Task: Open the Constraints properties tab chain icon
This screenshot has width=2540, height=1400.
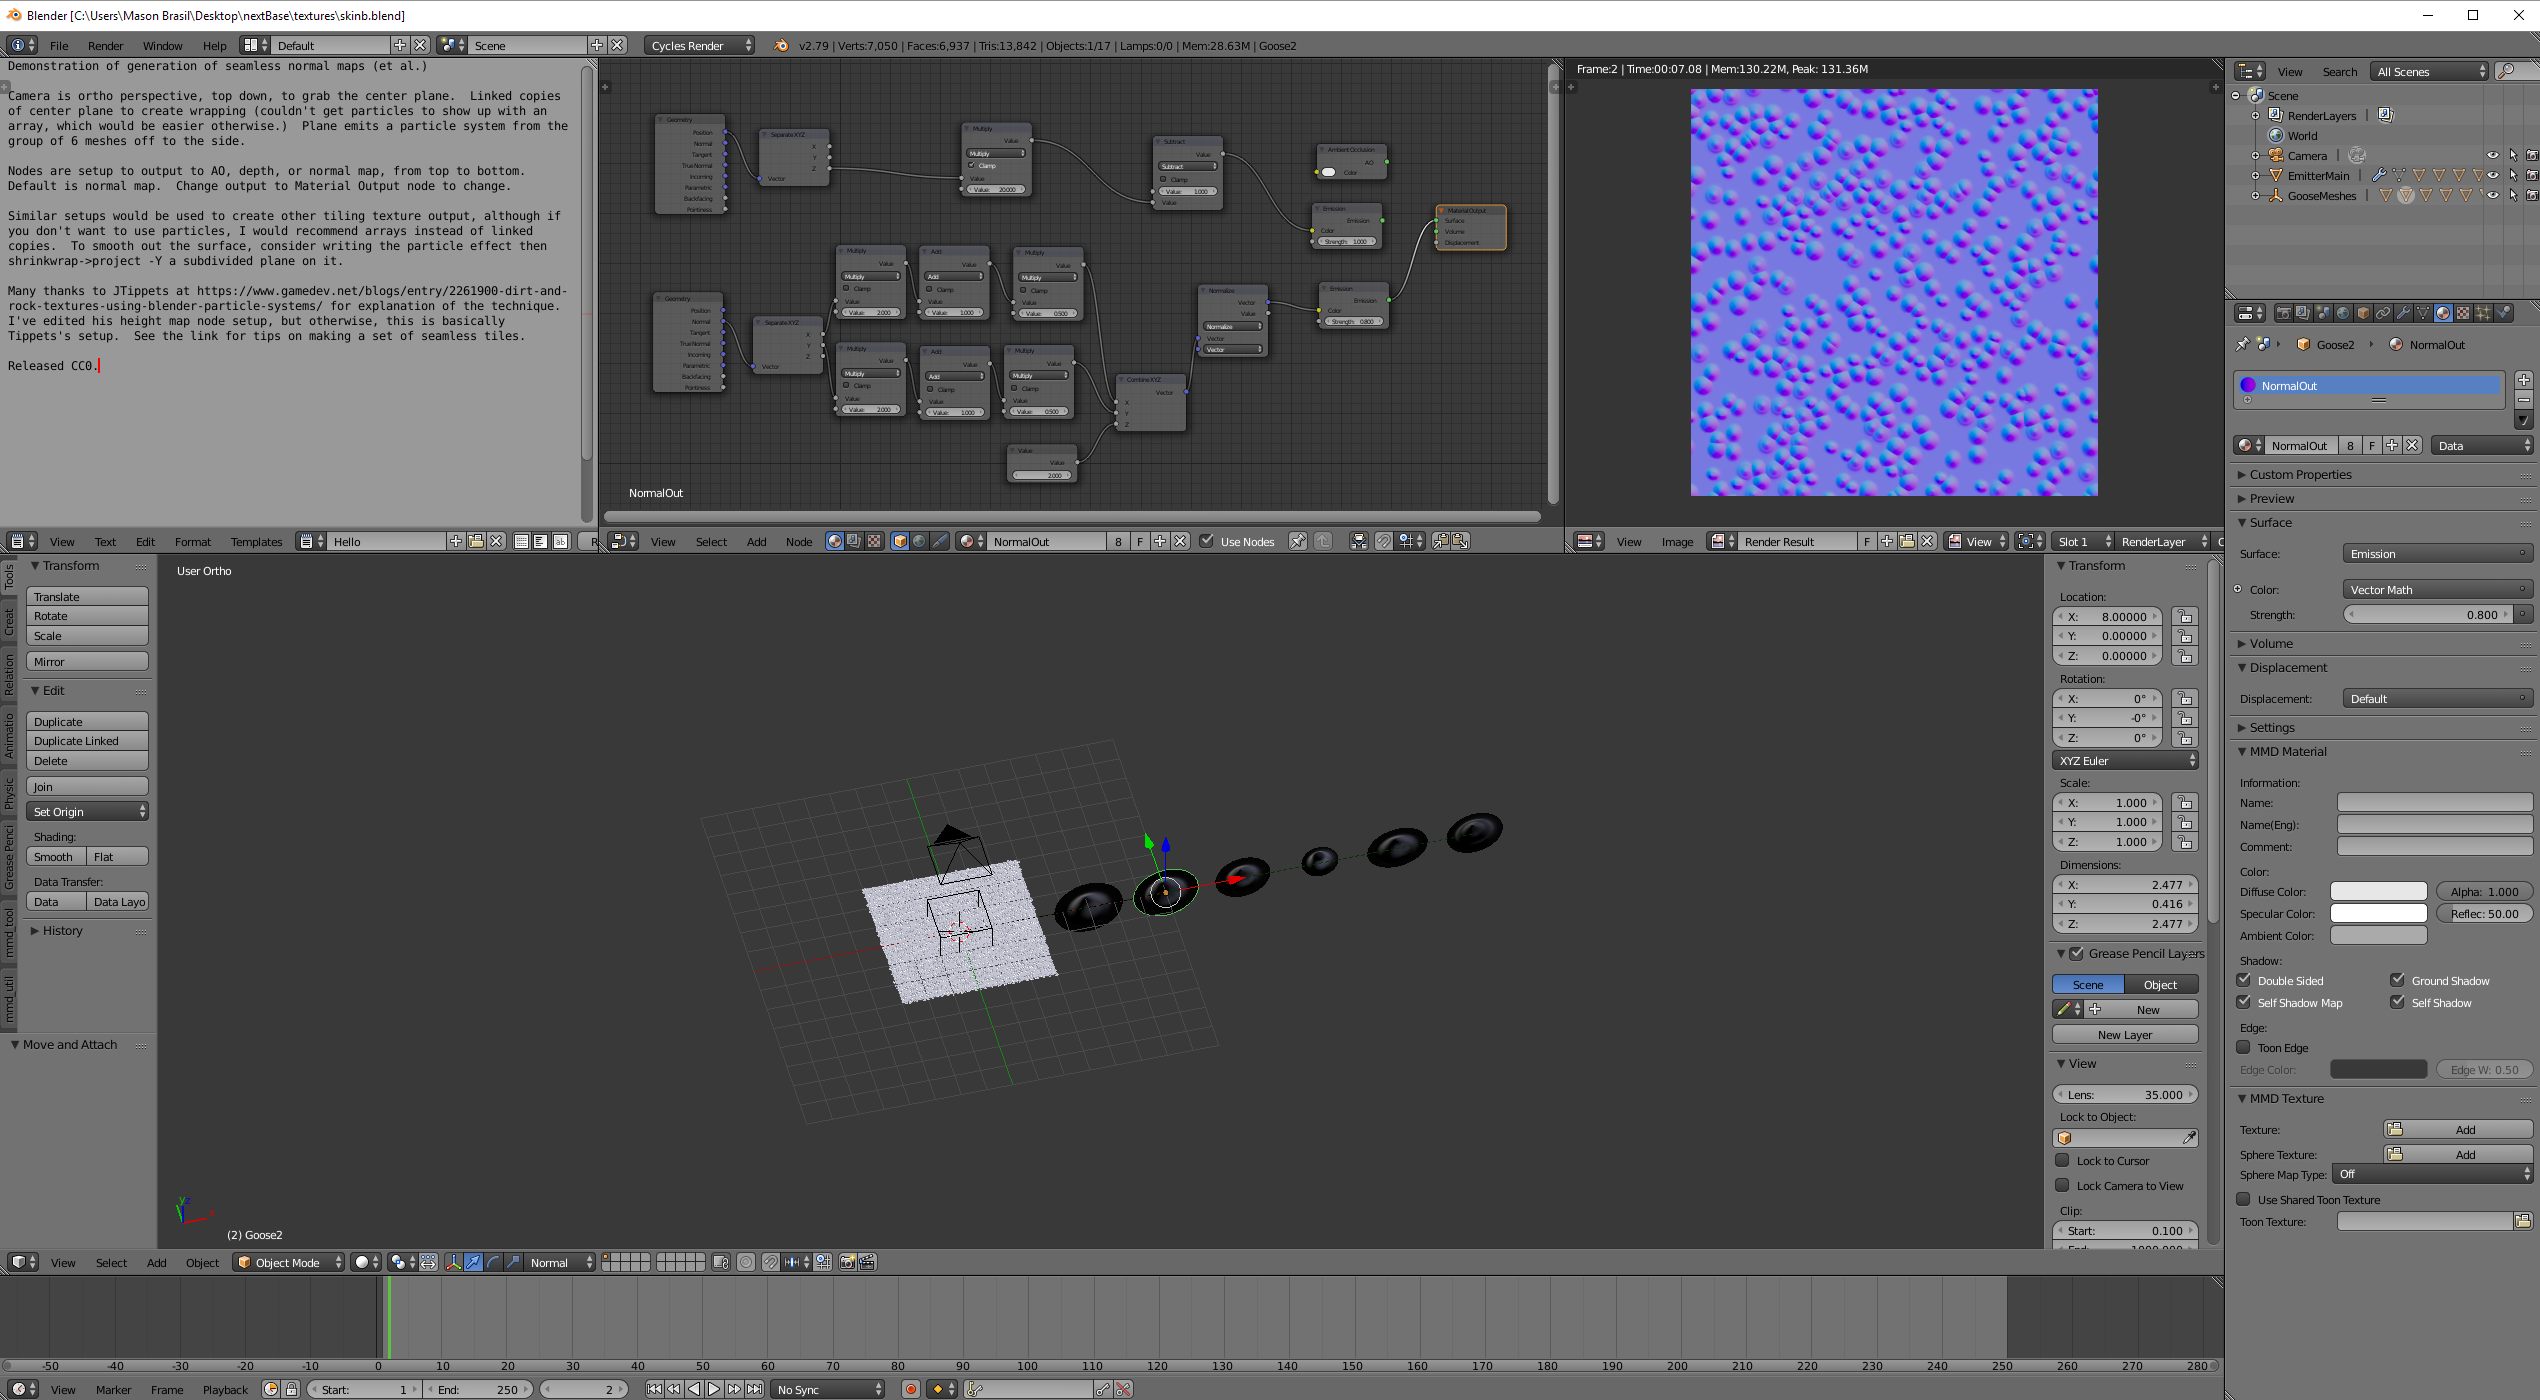Action: [2383, 313]
